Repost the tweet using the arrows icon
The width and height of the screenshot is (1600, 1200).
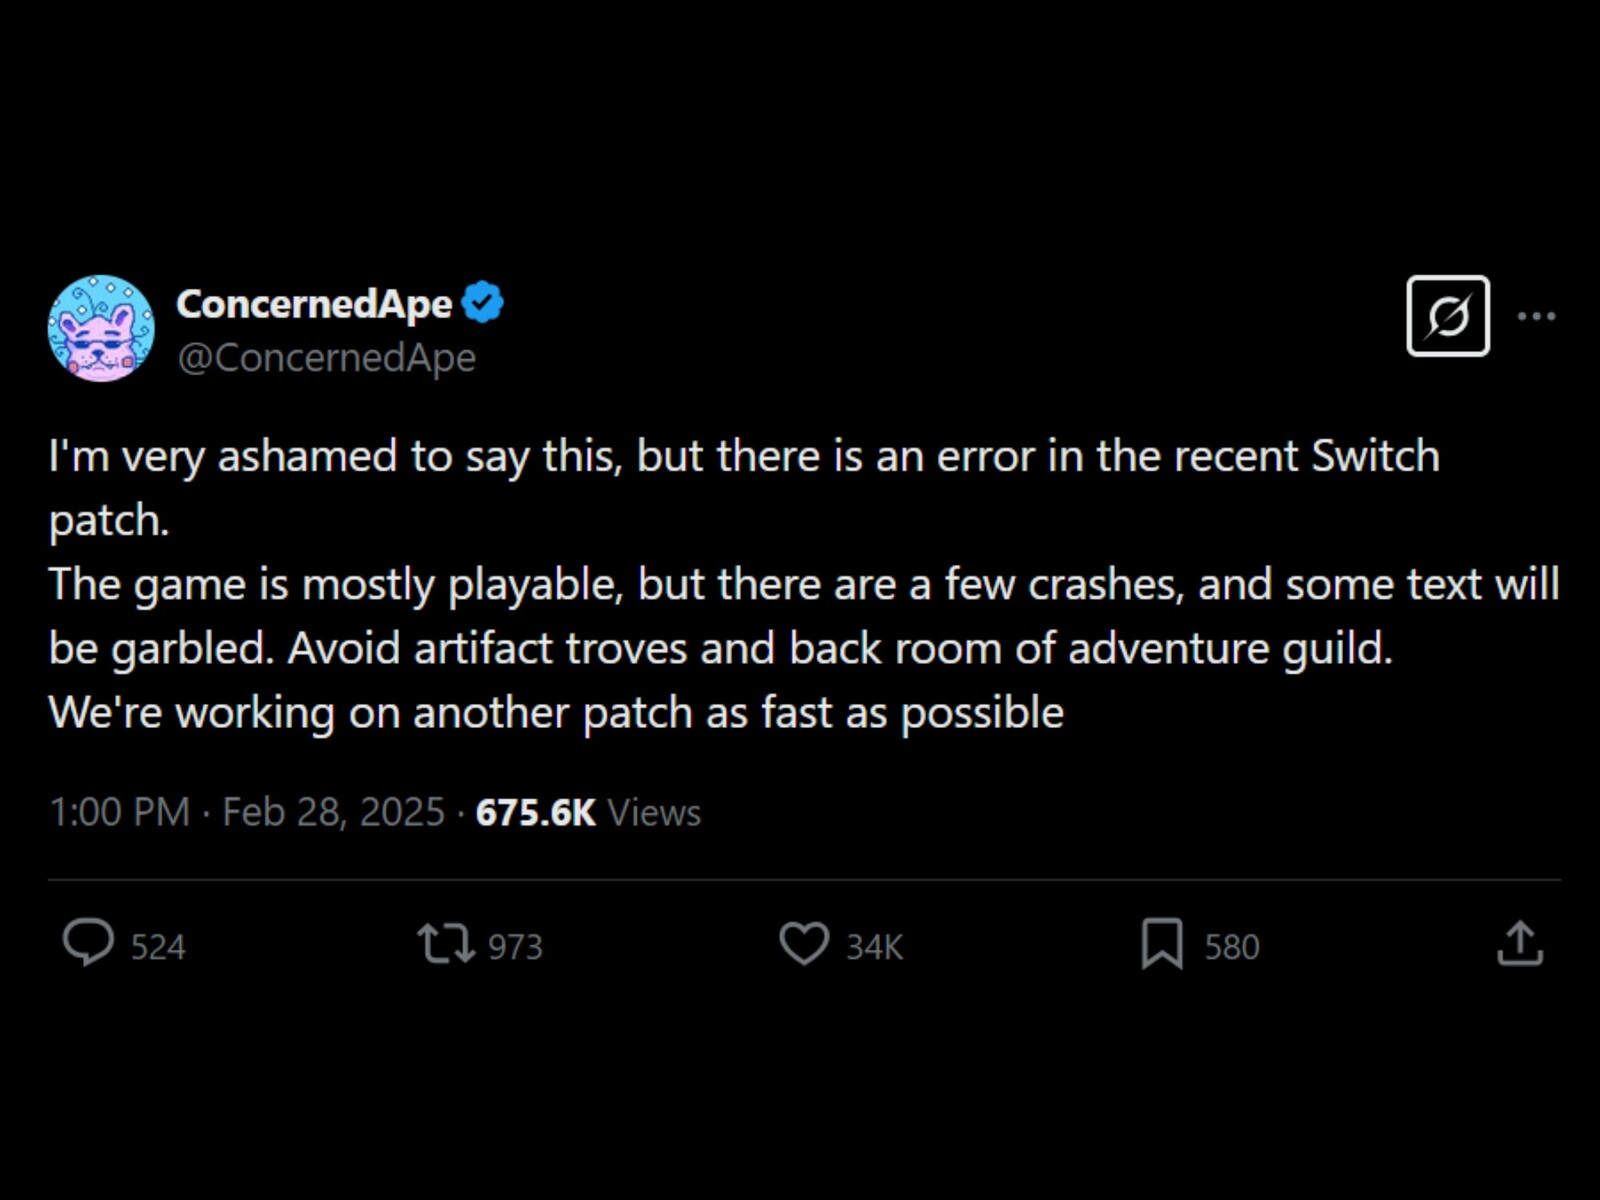coord(446,943)
